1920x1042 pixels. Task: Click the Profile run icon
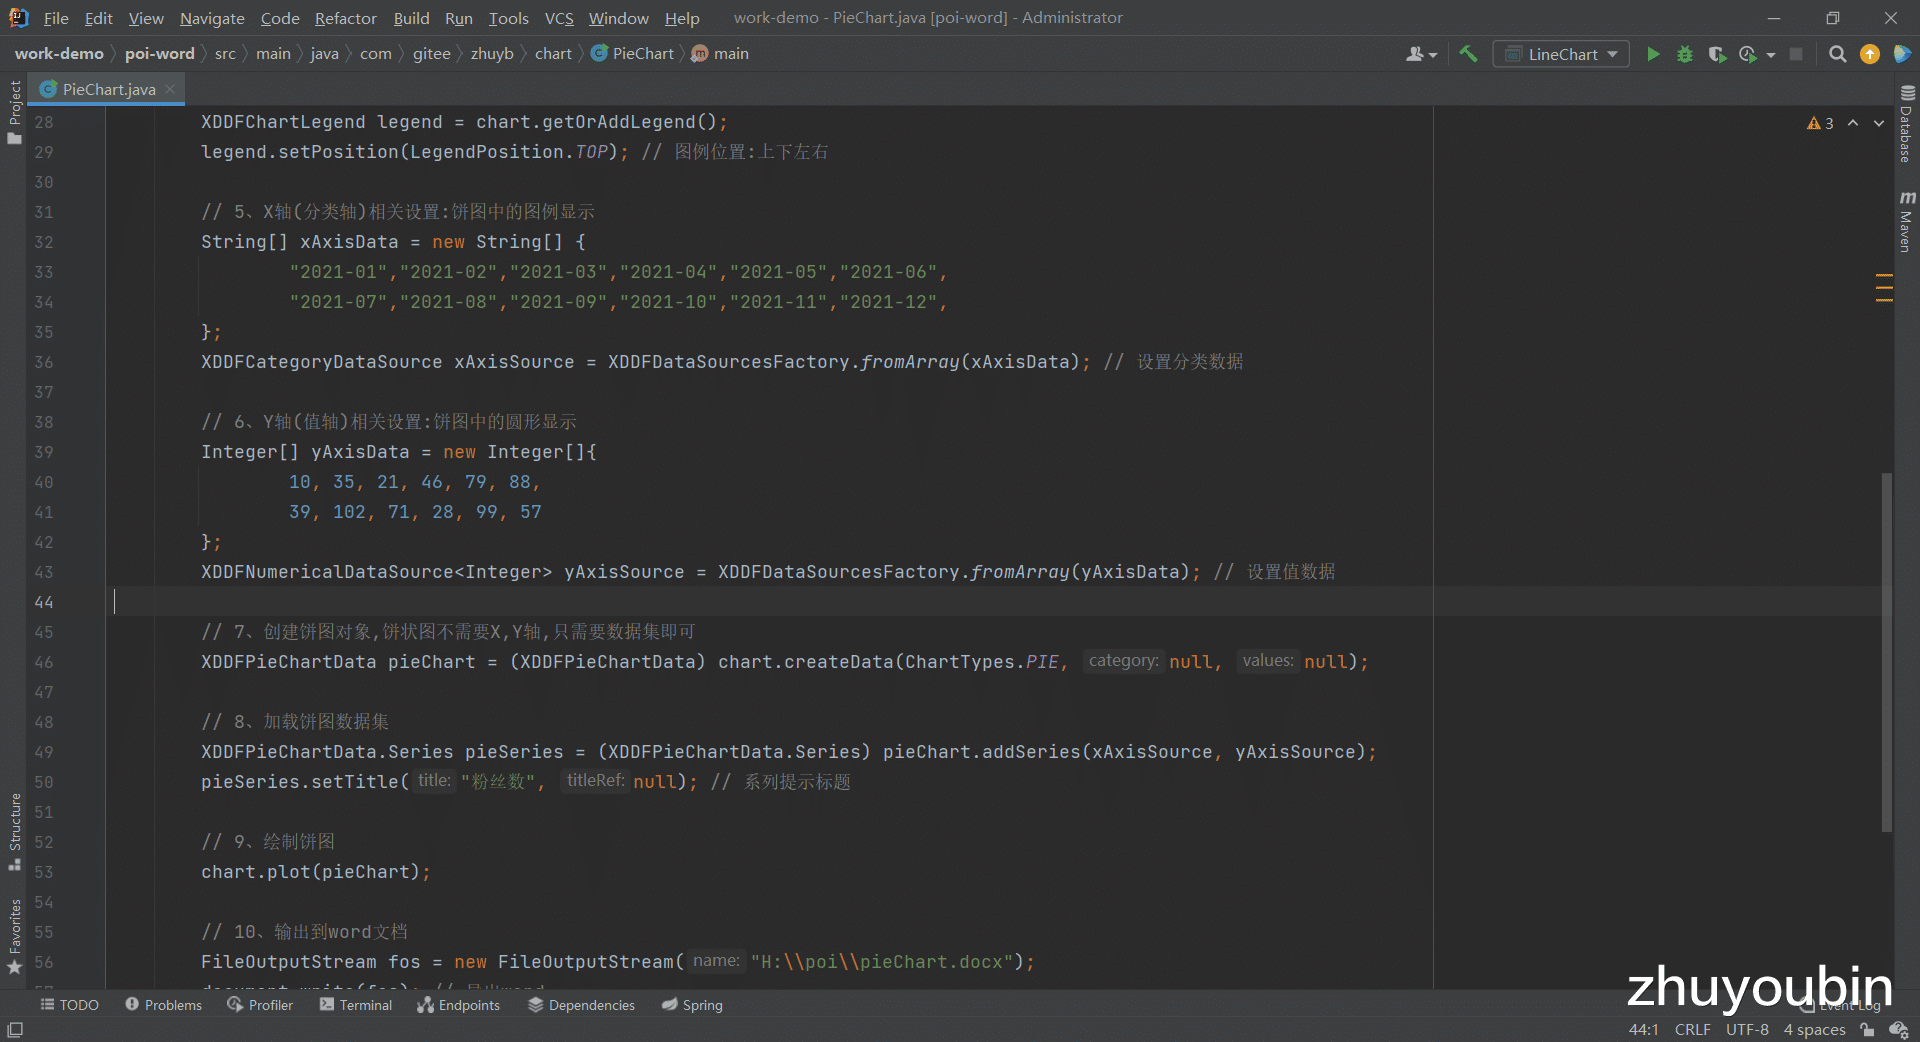tap(1748, 54)
